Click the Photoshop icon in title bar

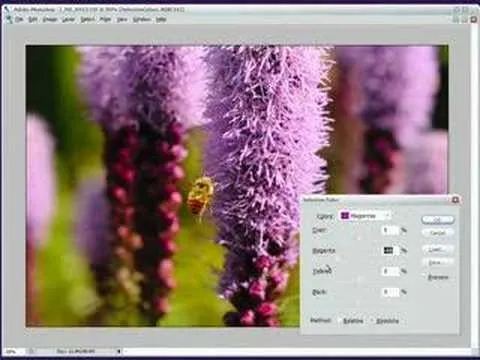(x=8, y=9)
